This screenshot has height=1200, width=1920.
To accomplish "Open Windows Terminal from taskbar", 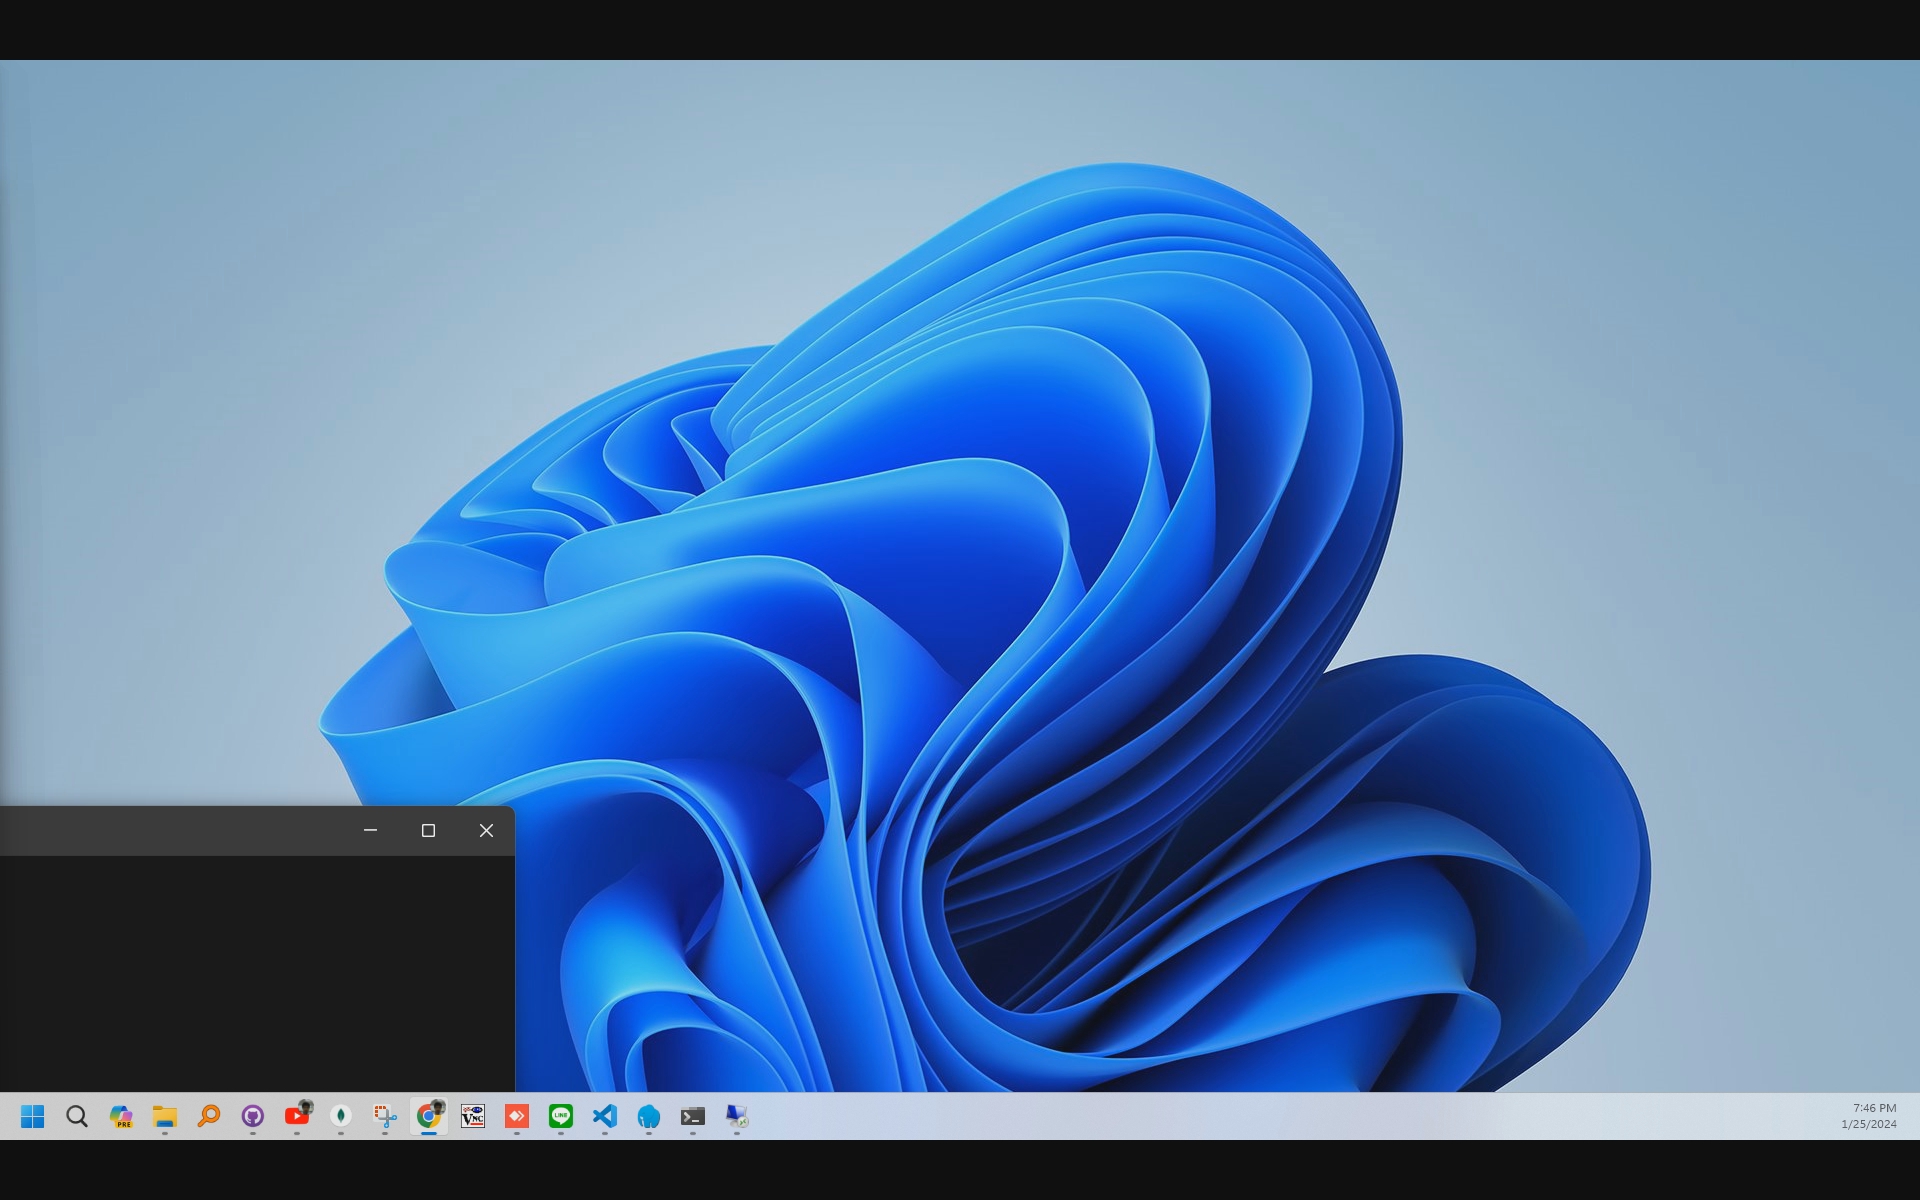I will 693,1116.
